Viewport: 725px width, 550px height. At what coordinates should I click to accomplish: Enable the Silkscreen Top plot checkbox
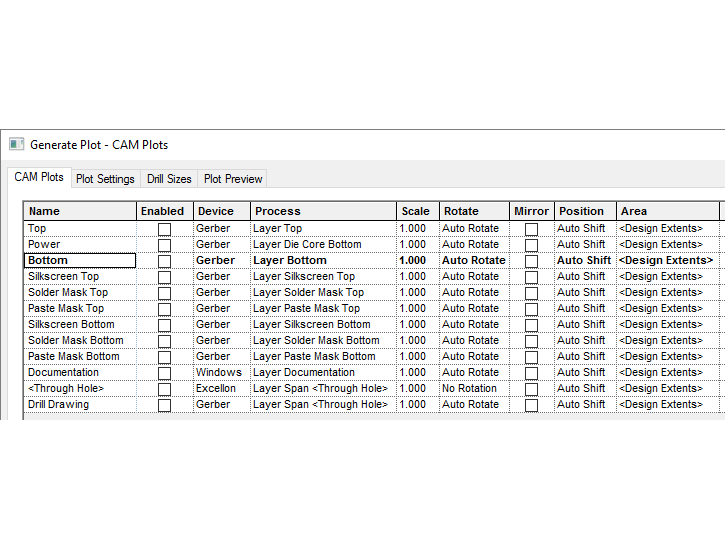point(164,277)
